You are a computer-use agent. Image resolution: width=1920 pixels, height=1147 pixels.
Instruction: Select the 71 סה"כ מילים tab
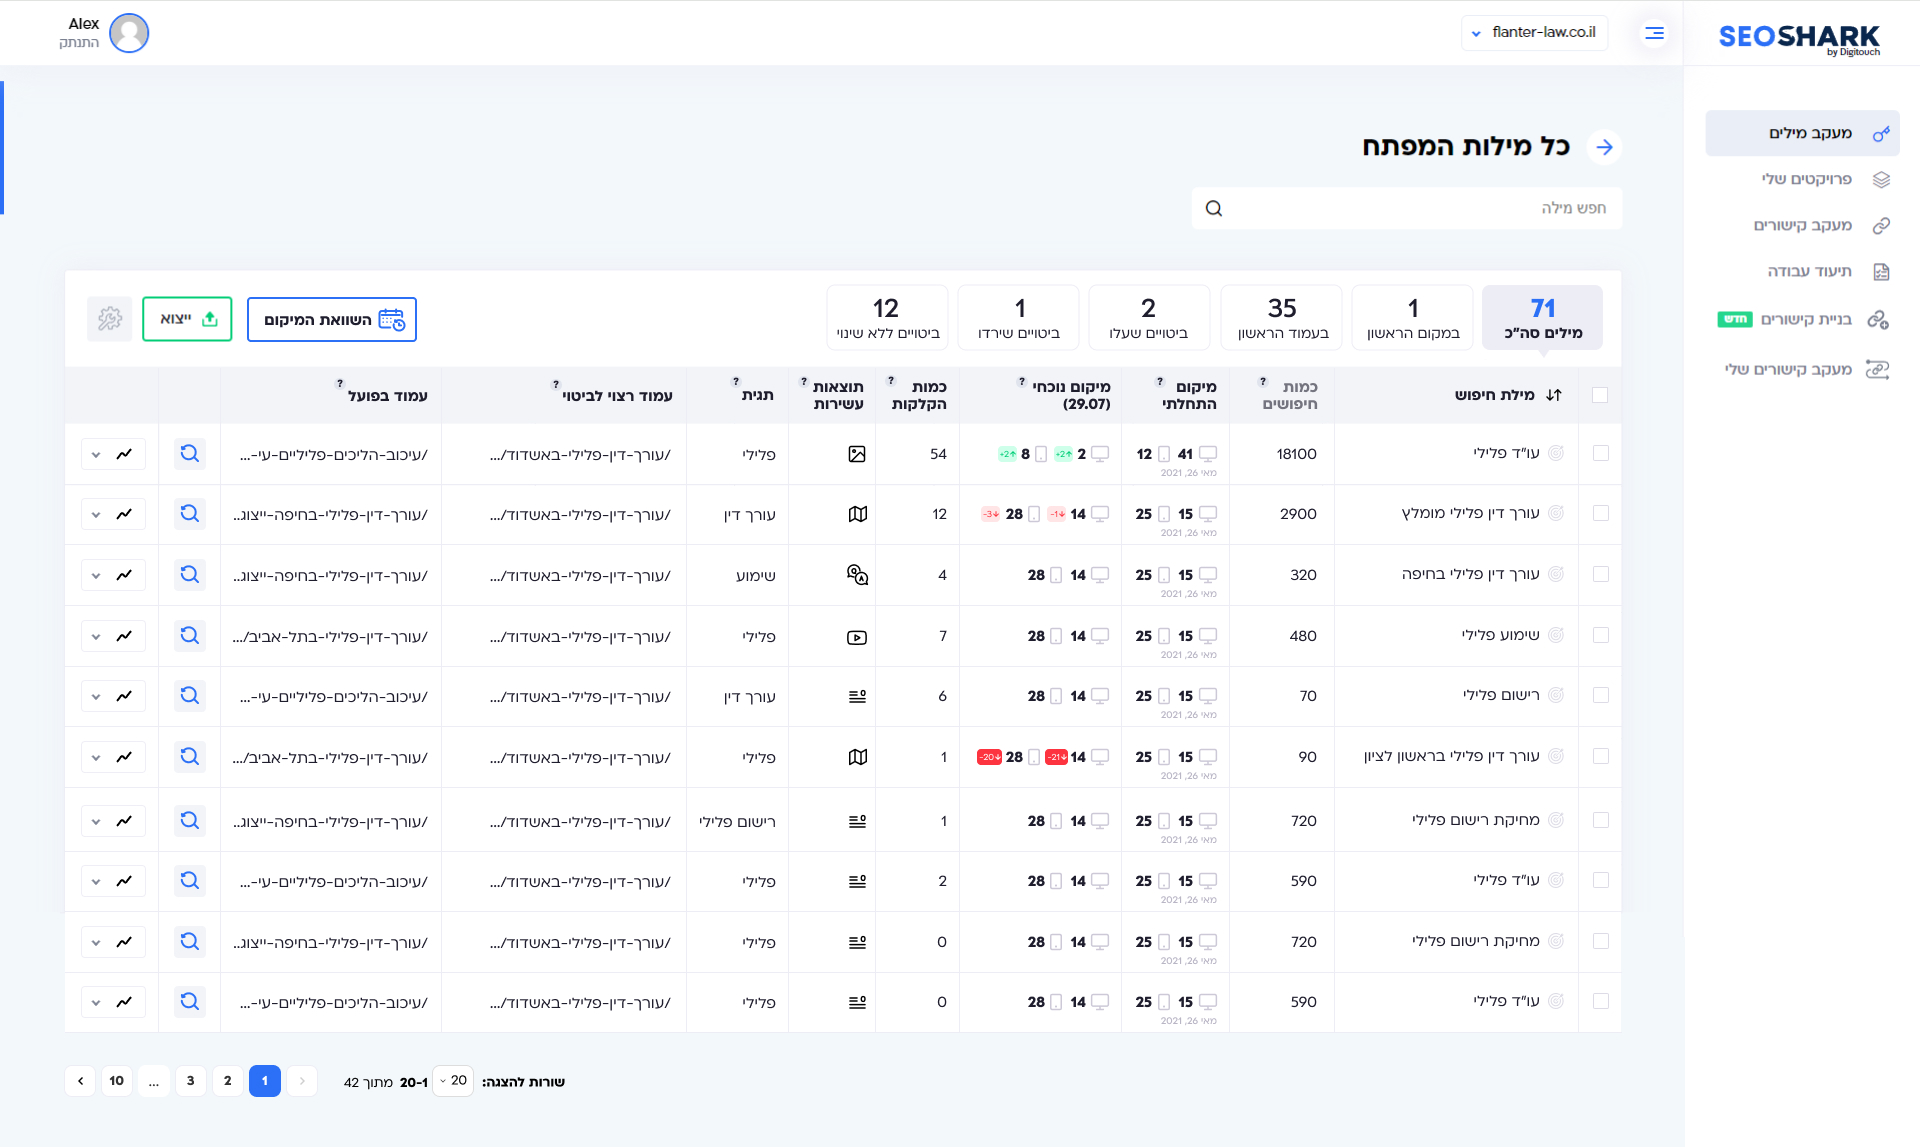click(1542, 318)
